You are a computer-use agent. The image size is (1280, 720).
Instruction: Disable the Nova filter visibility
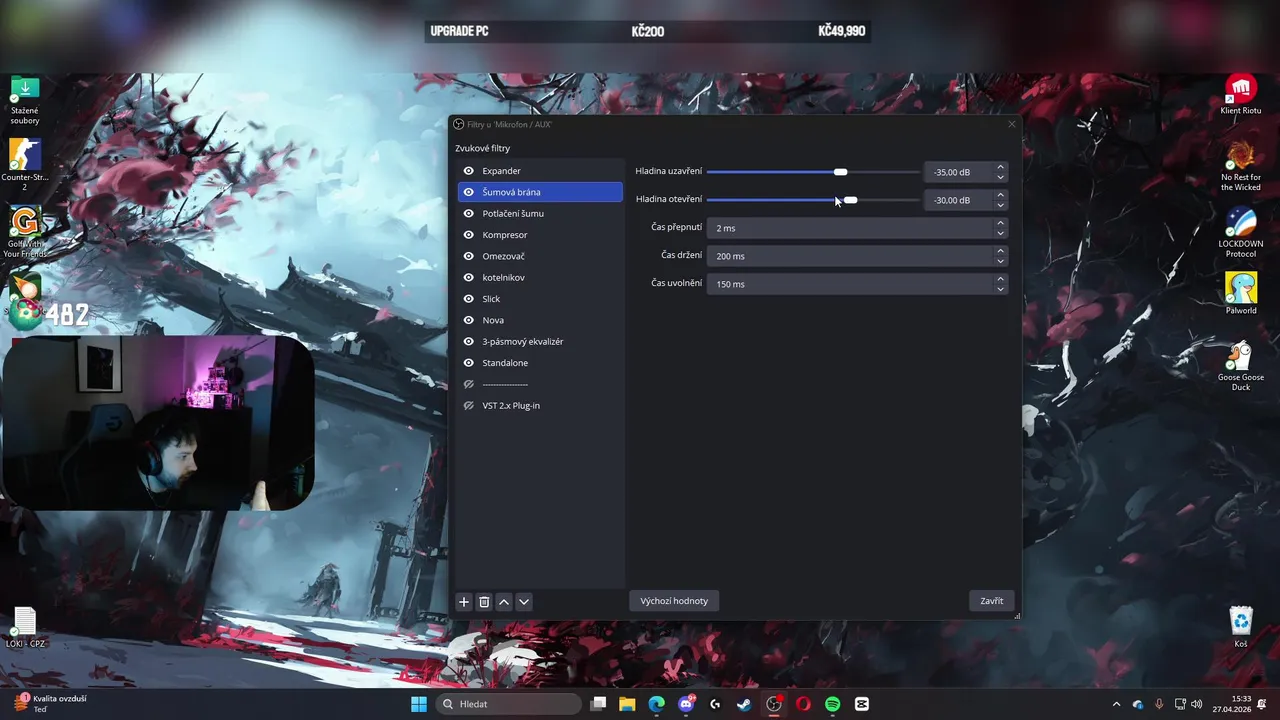pos(468,320)
